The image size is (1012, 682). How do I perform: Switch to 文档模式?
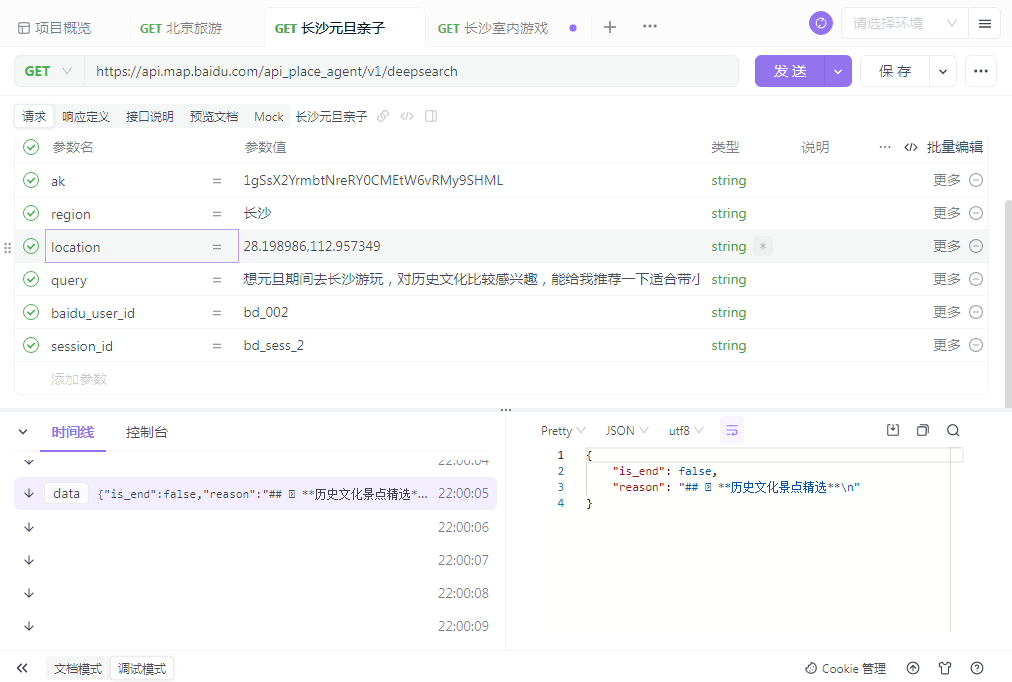click(x=78, y=668)
